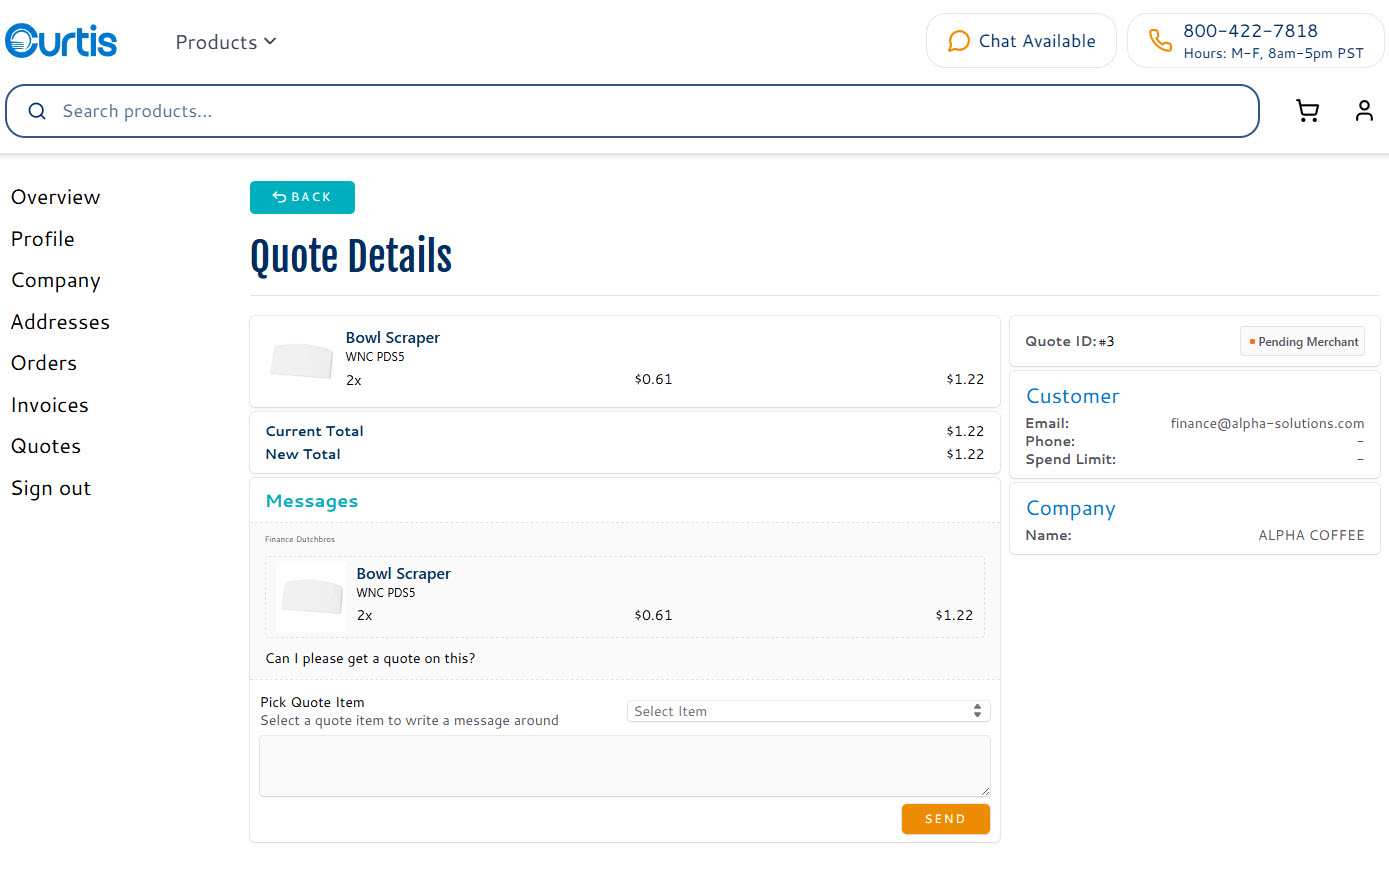The height and width of the screenshot is (887, 1389).
Task: Click the chat bubble icon
Action: (x=958, y=41)
